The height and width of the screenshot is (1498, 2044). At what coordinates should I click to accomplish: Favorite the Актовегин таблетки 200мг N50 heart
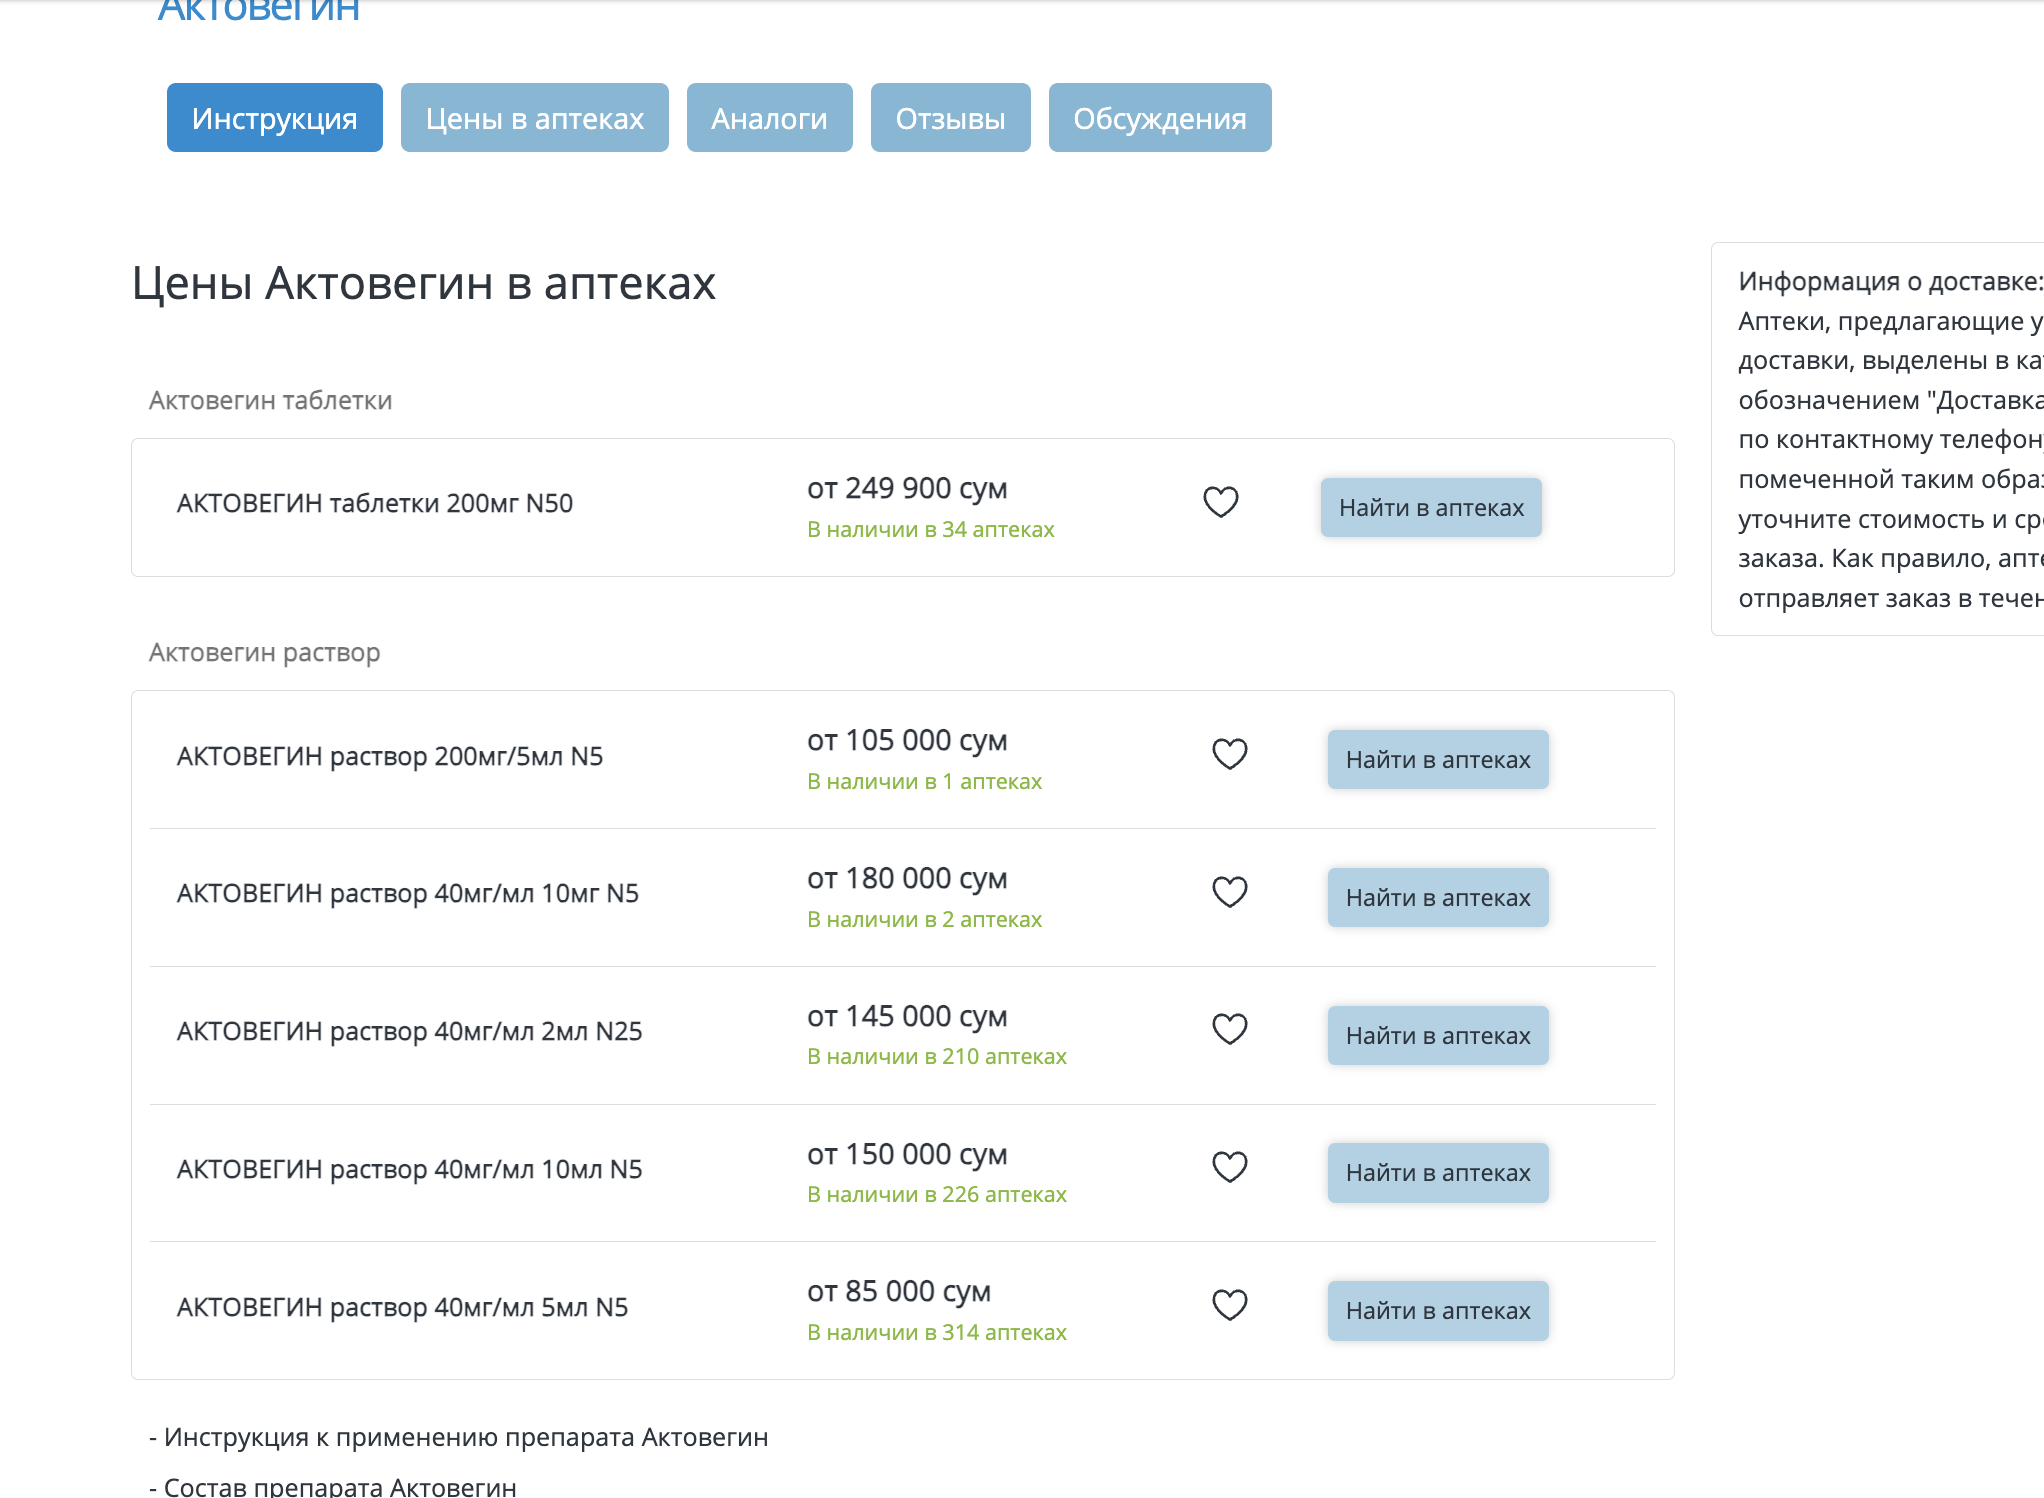pos(1220,502)
